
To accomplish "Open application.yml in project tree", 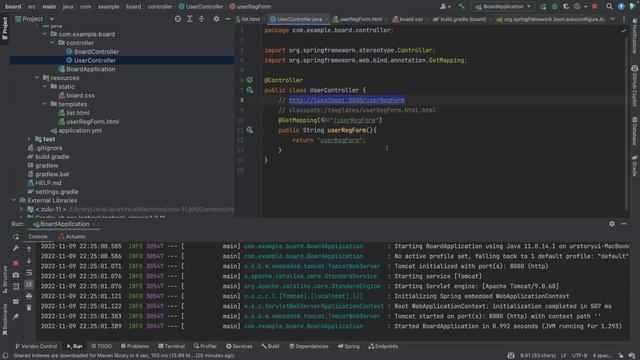I will pos(80,131).
